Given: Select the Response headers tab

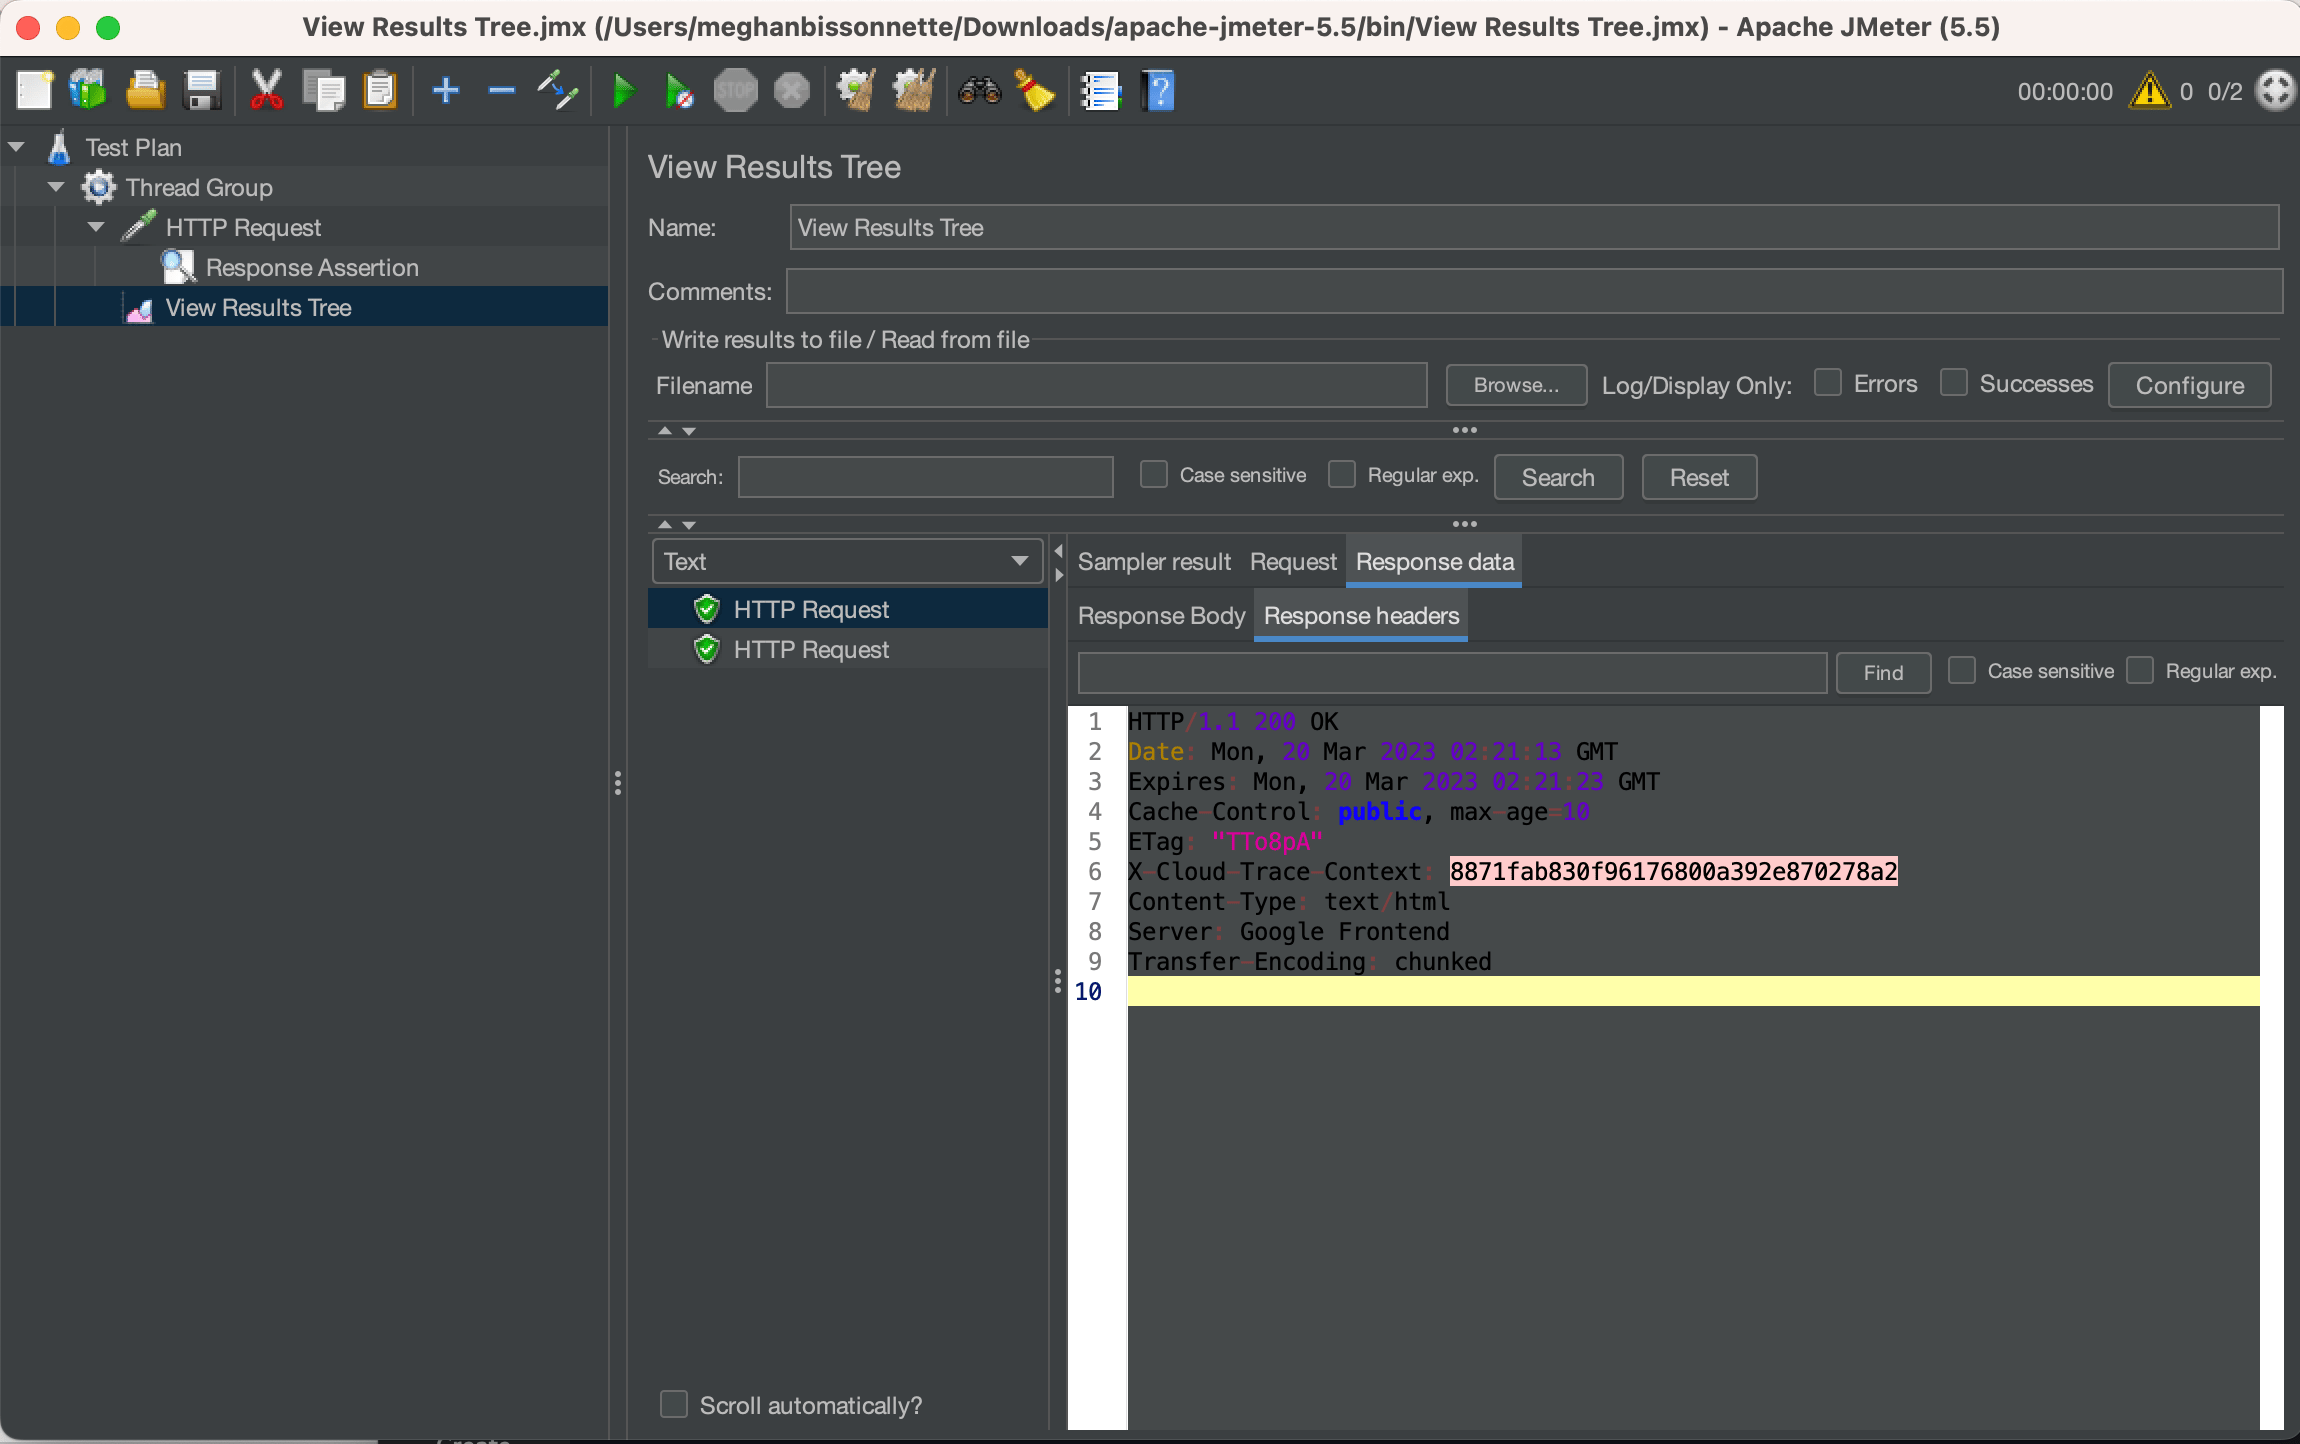Looking at the screenshot, I should [x=1361, y=616].
